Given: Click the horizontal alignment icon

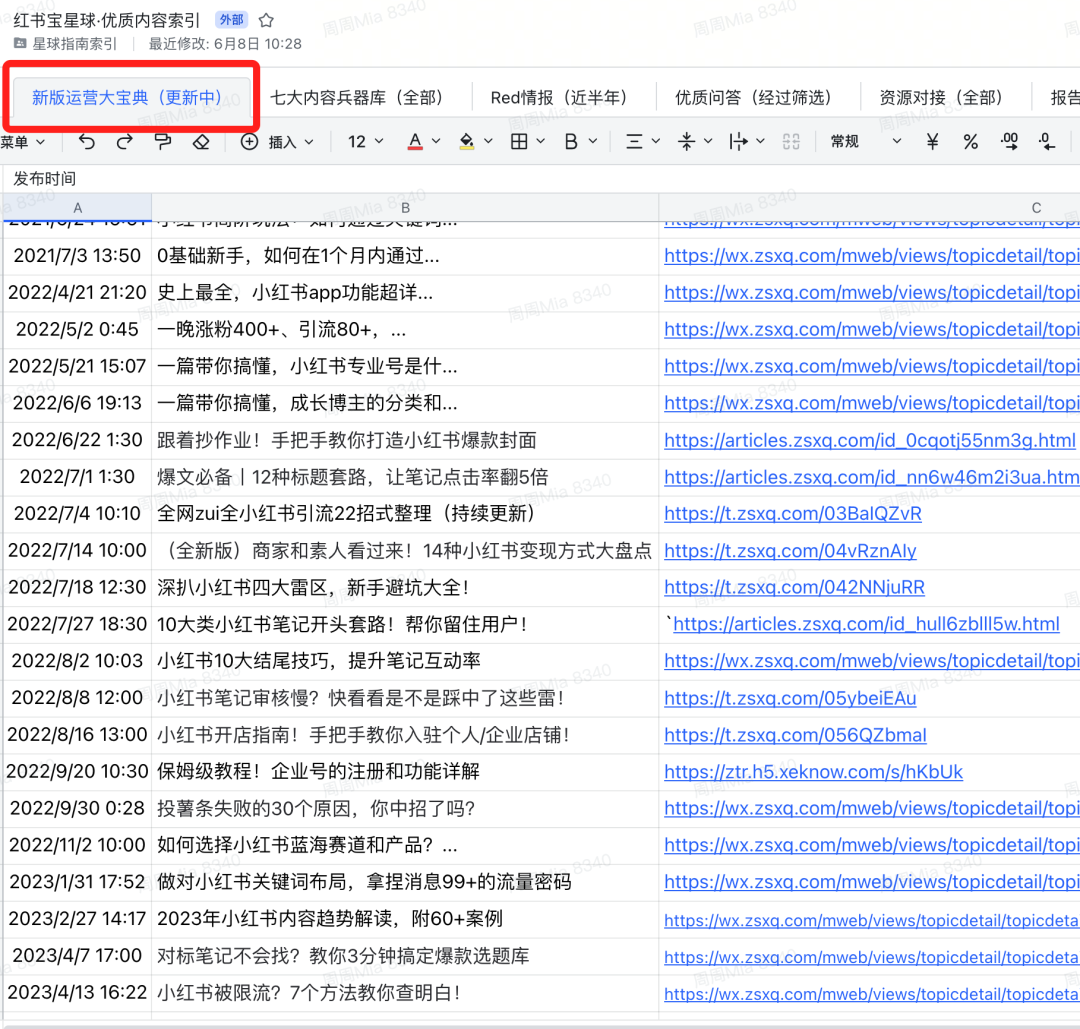Looking at the screenshot, I should coord(634,142).
